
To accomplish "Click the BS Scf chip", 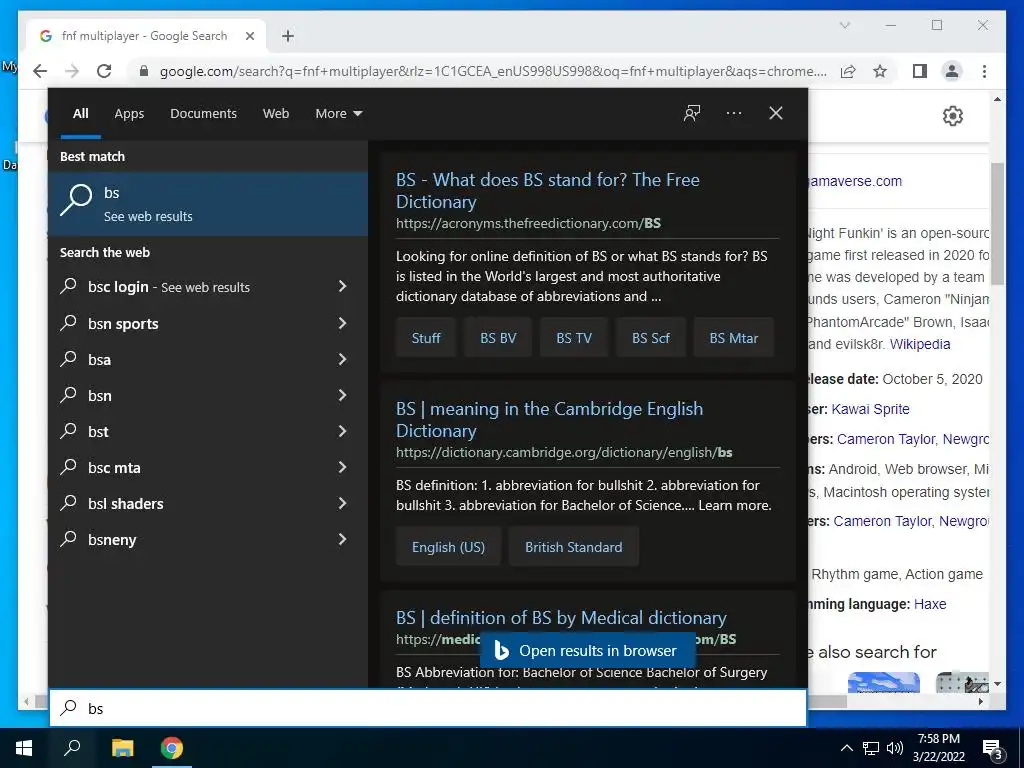I will tap(650, 338).
